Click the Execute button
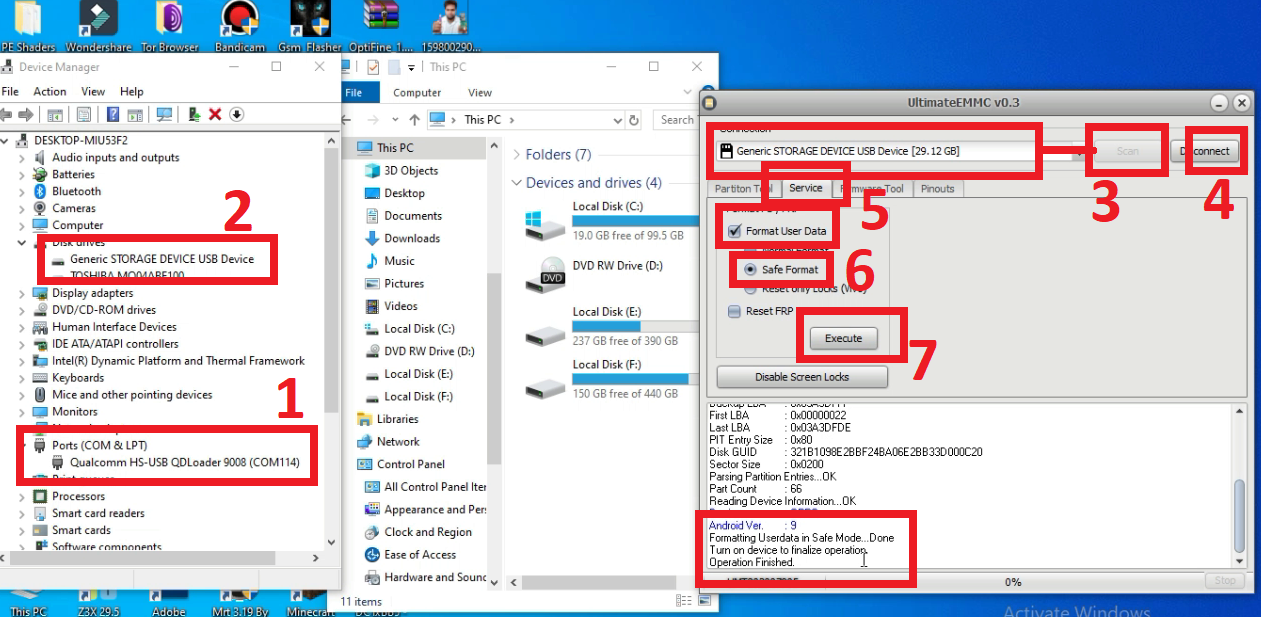Screen dimensions: 1261x617 (843, 338)
